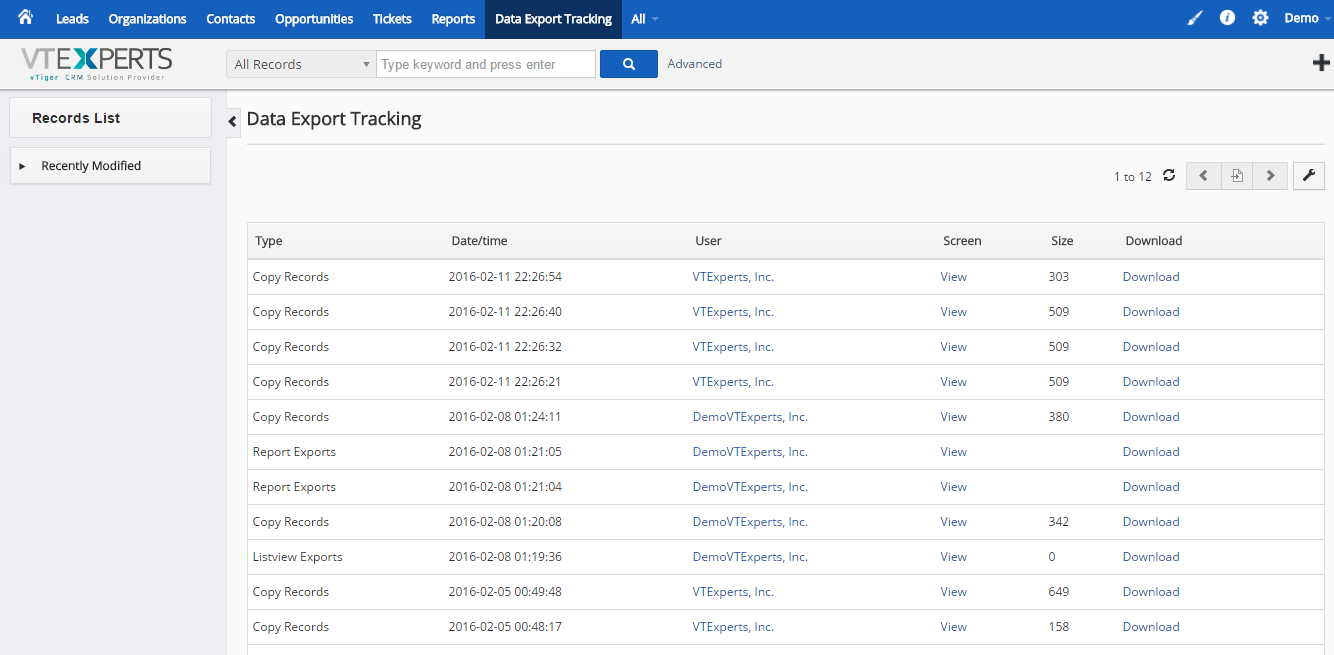Download the 22:26:21 export
Image resolution: width=1334 pixels, height=655 pixels.
point(1151,382)
